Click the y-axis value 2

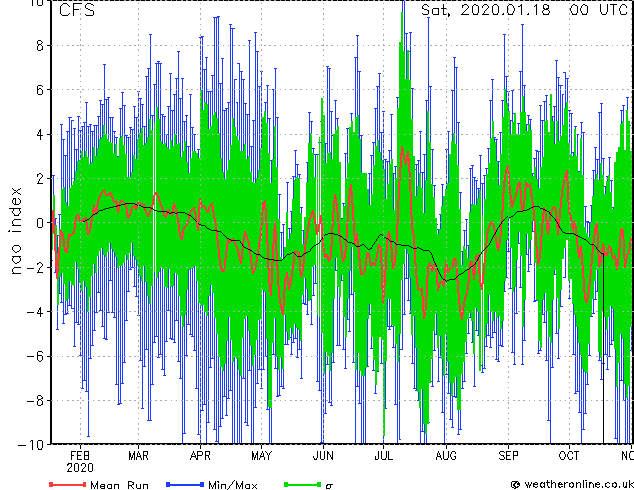(x=40, y=179)
